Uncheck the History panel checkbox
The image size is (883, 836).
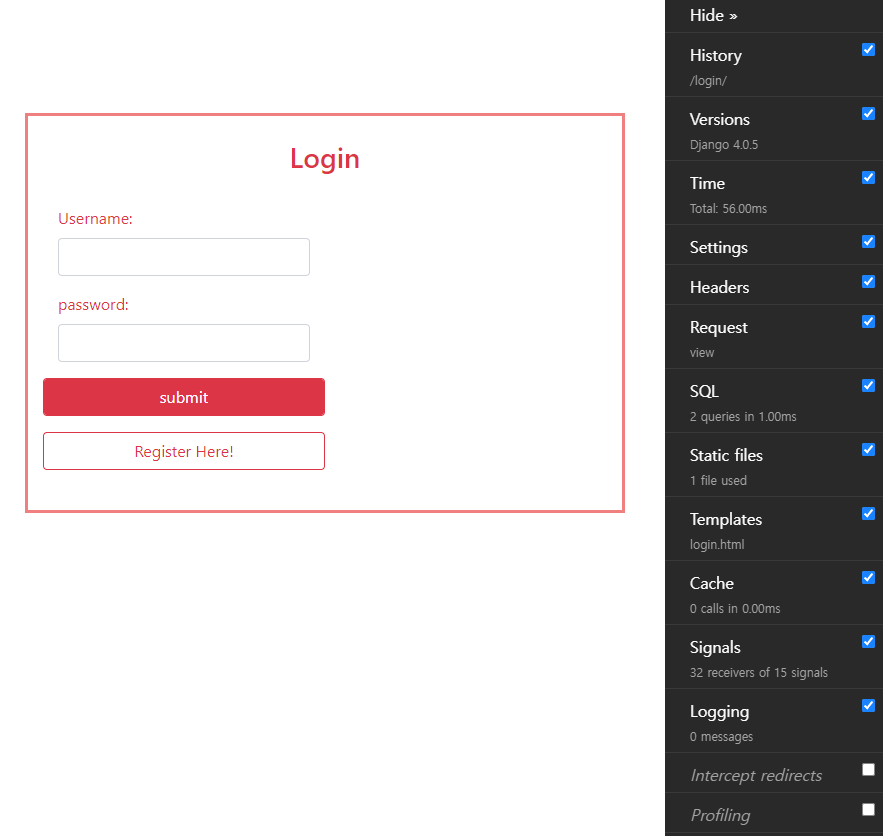pyautogui.click(x=868, y=50)
